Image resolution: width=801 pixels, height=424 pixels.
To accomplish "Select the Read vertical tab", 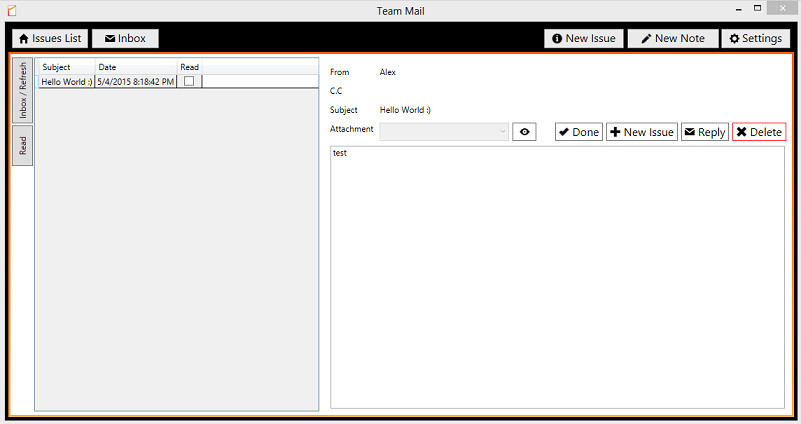I will click(22, 146).
